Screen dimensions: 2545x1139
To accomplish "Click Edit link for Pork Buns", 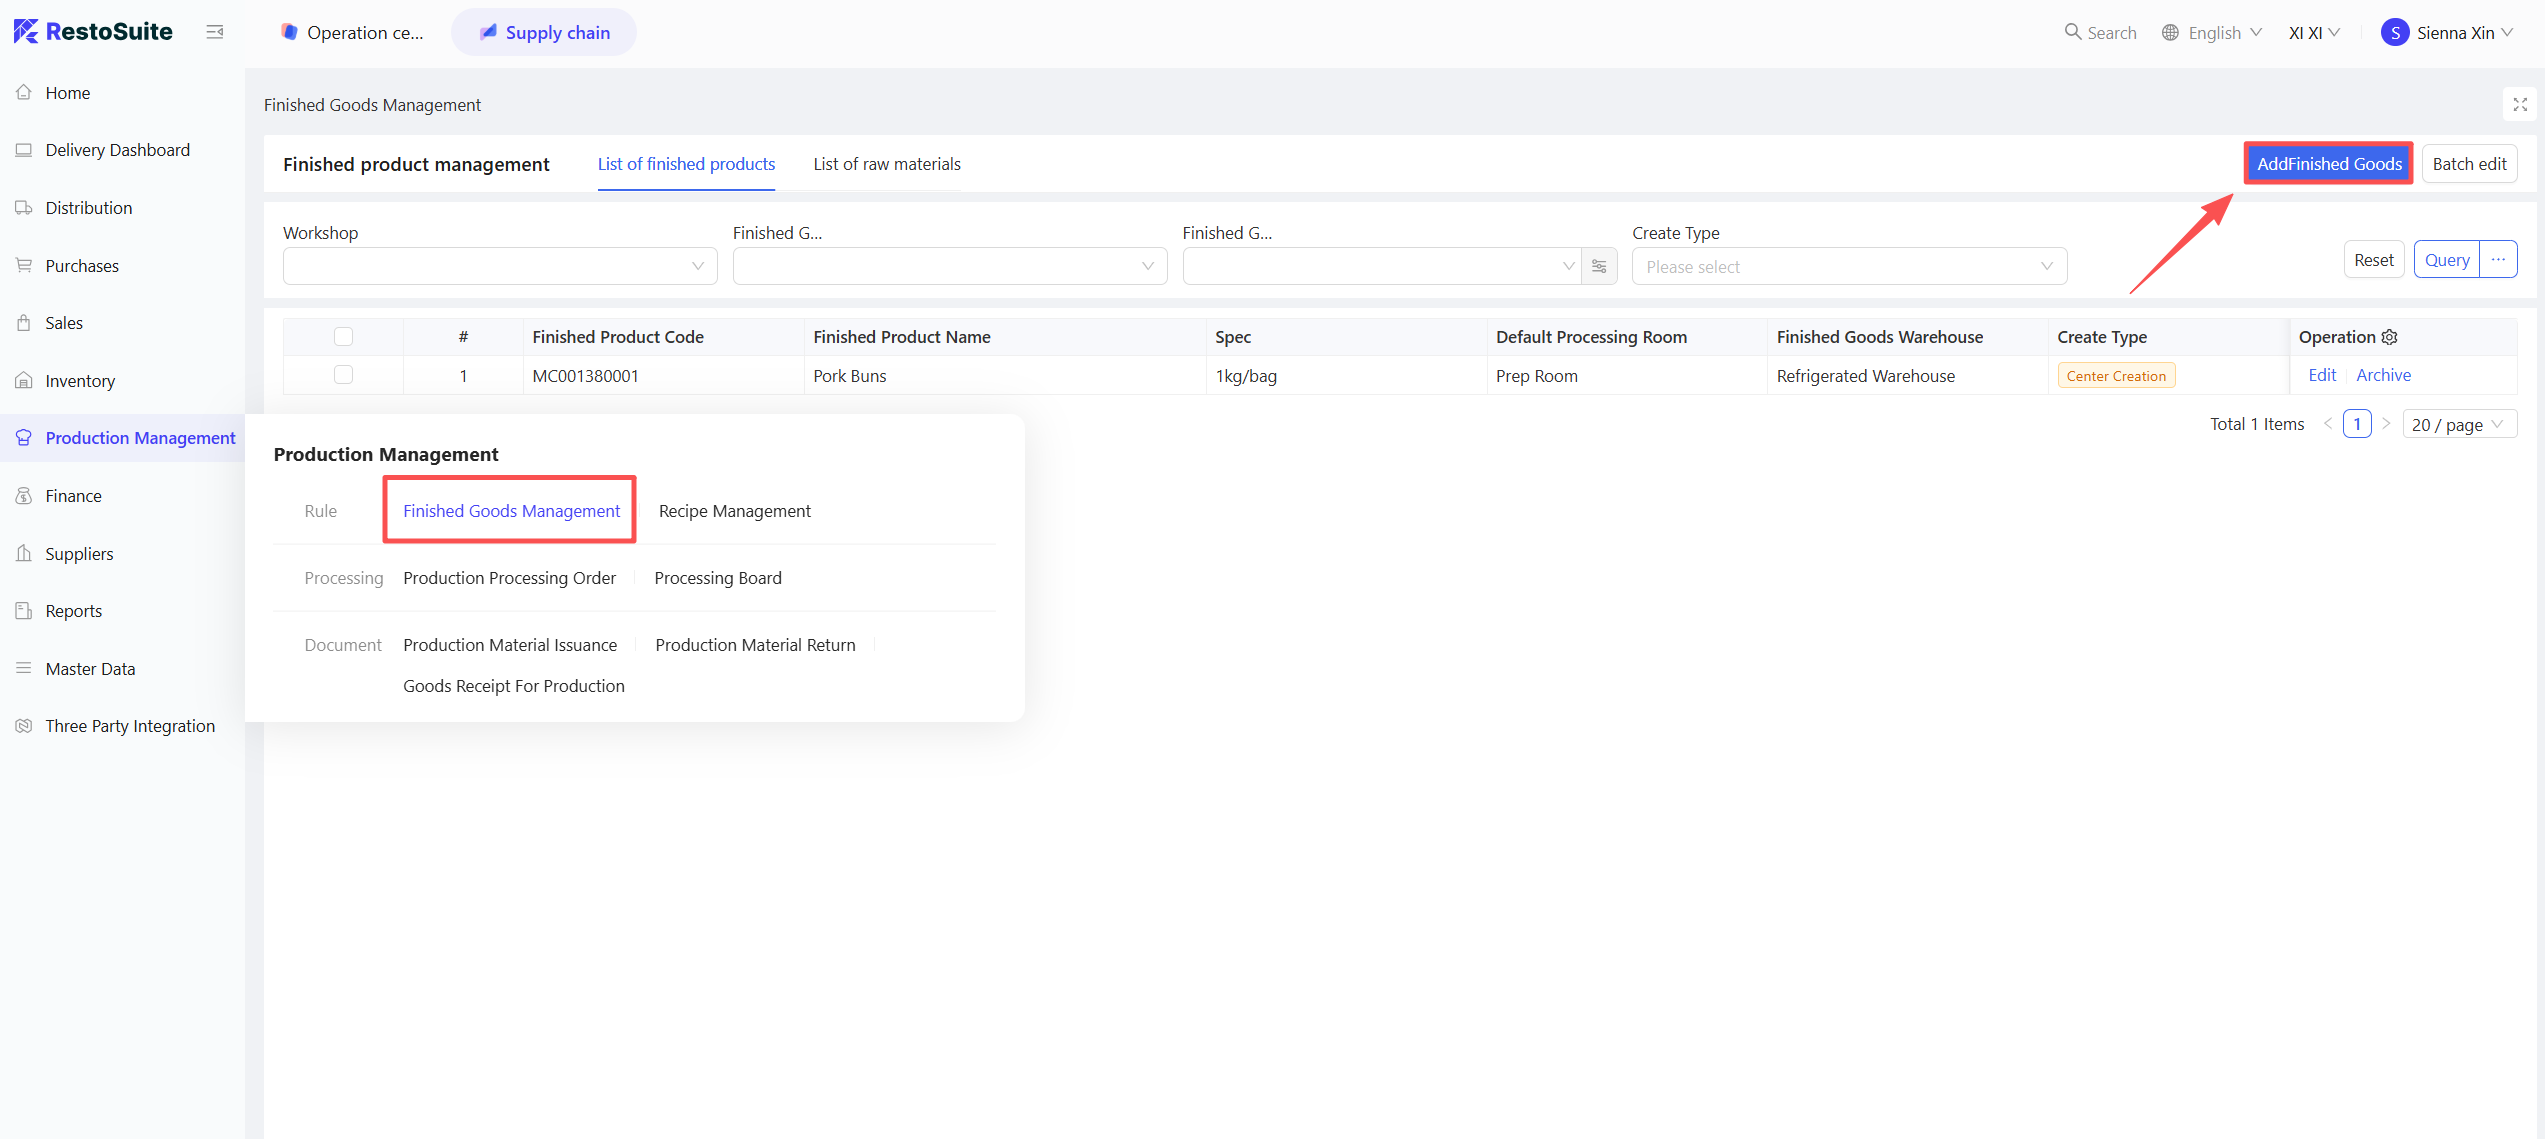I will pos(2321,375).
